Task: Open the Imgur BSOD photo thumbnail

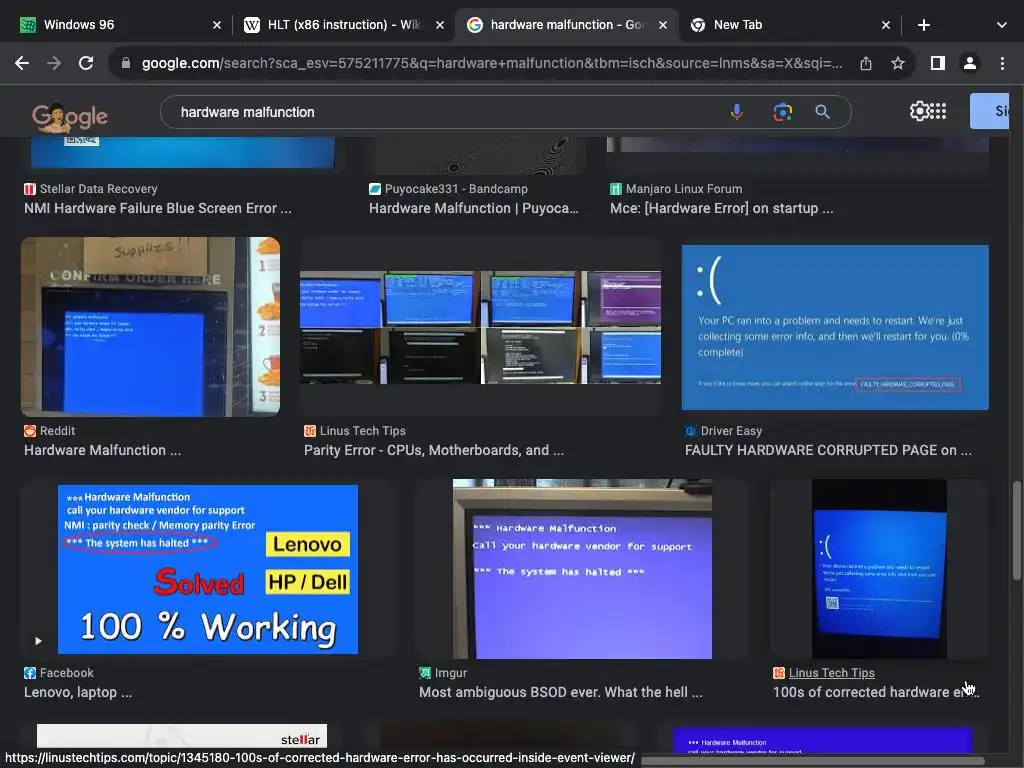Action: (582, 569)
